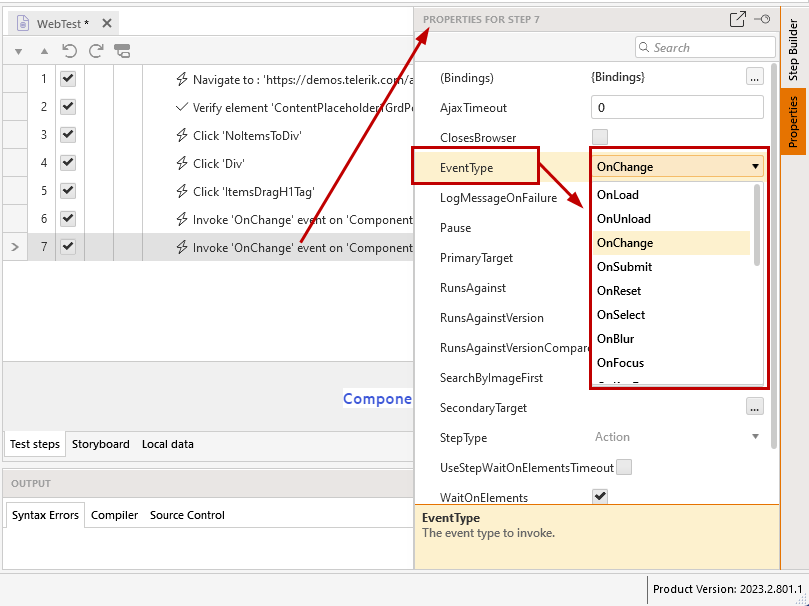Image resolution: width=809 pixels, height=606 pixels.
Task: Disable the WaitOnElements checkbox
Action: pos(600,496)
